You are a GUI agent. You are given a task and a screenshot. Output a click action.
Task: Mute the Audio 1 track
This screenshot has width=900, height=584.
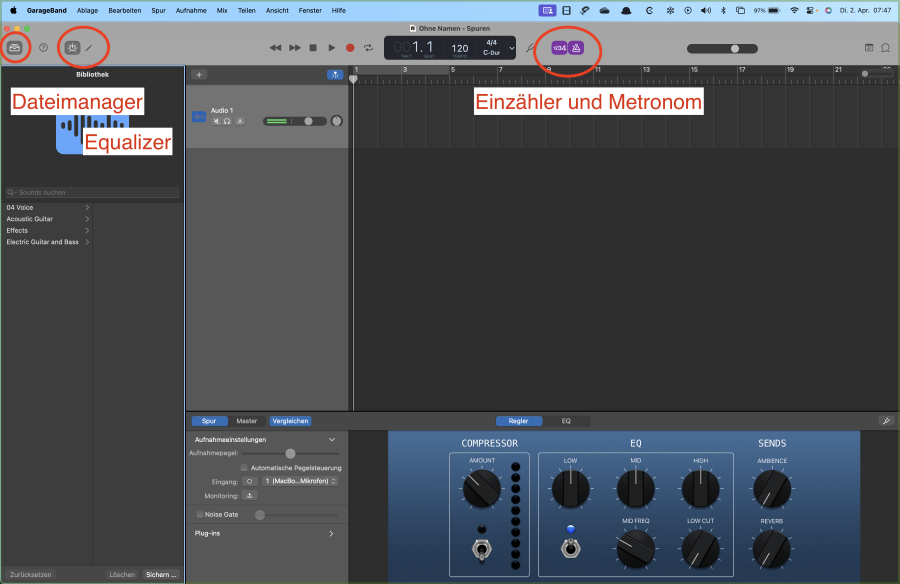pyautogui.click(x=216, y=121)
